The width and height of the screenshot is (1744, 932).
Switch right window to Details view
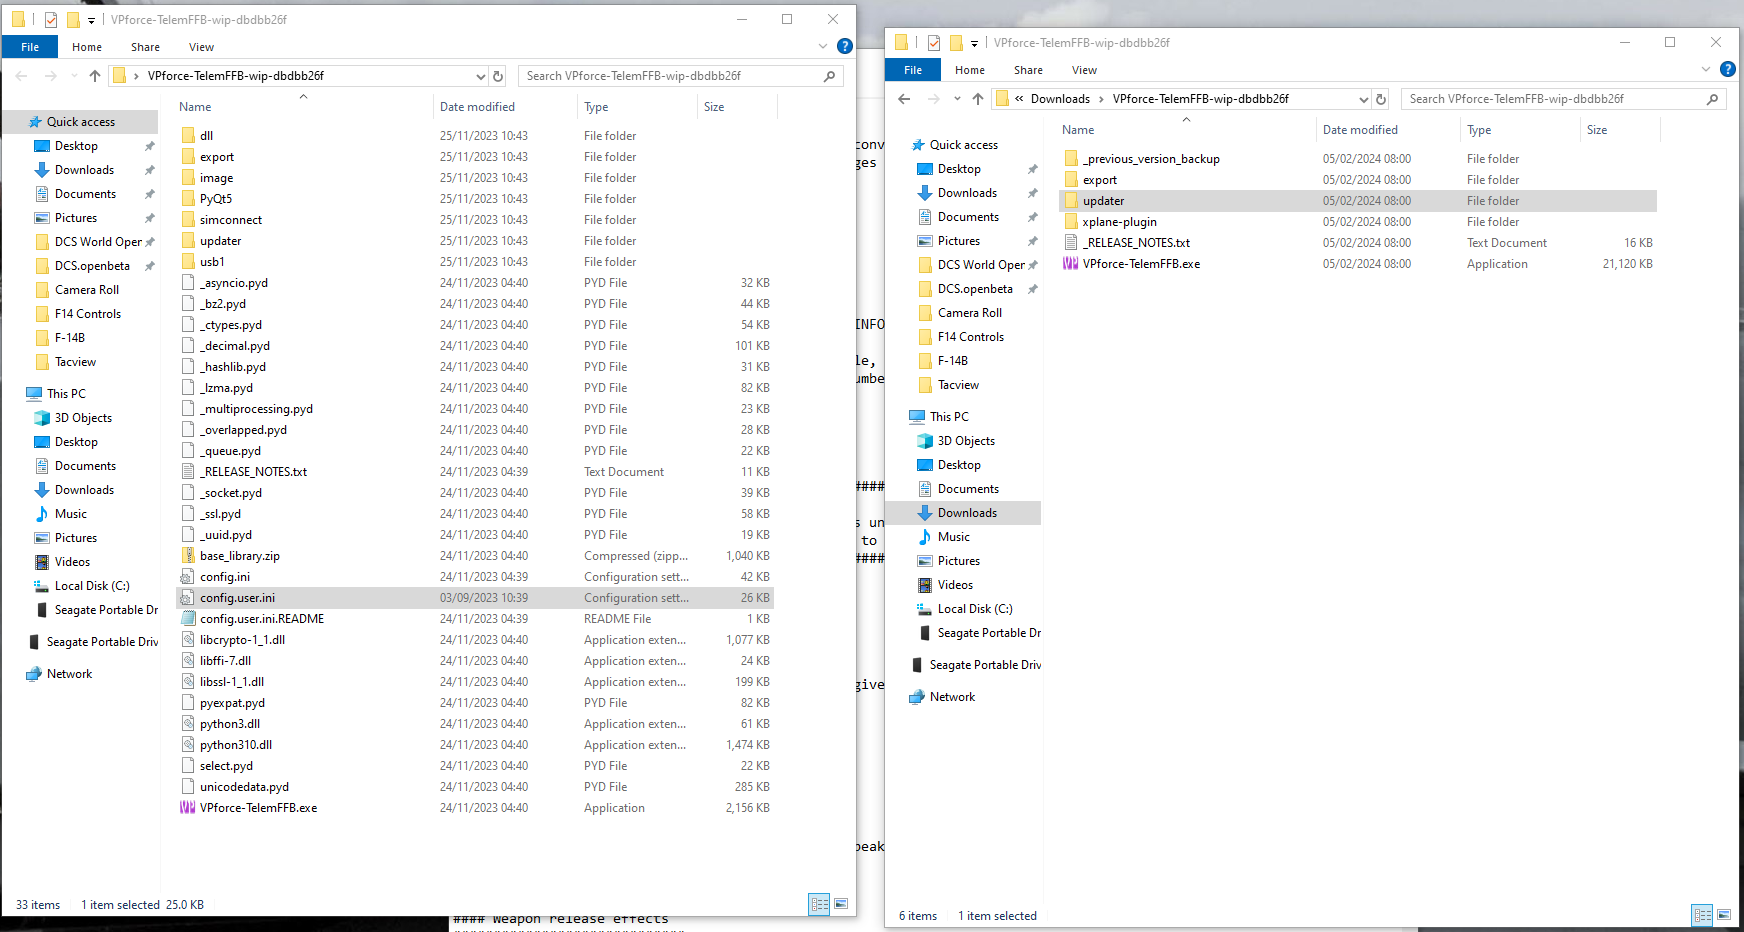coord(1703,915)
